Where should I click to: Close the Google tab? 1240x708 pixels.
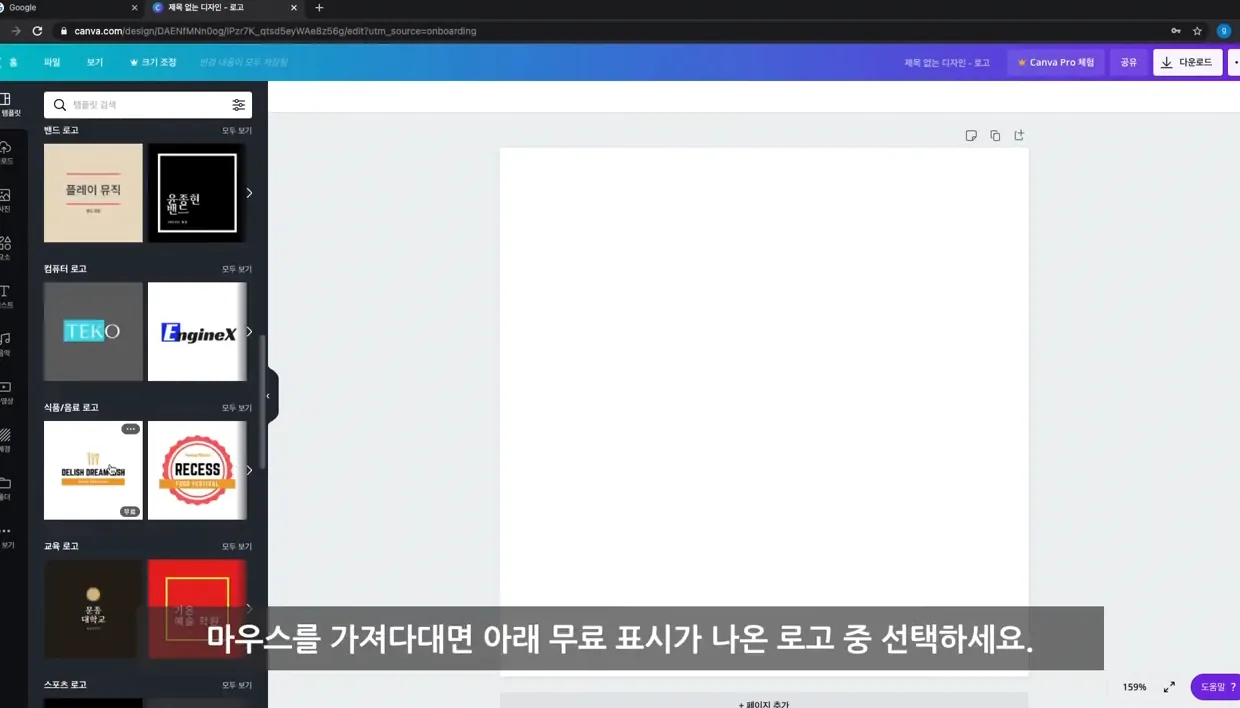[x=135, y=8]
